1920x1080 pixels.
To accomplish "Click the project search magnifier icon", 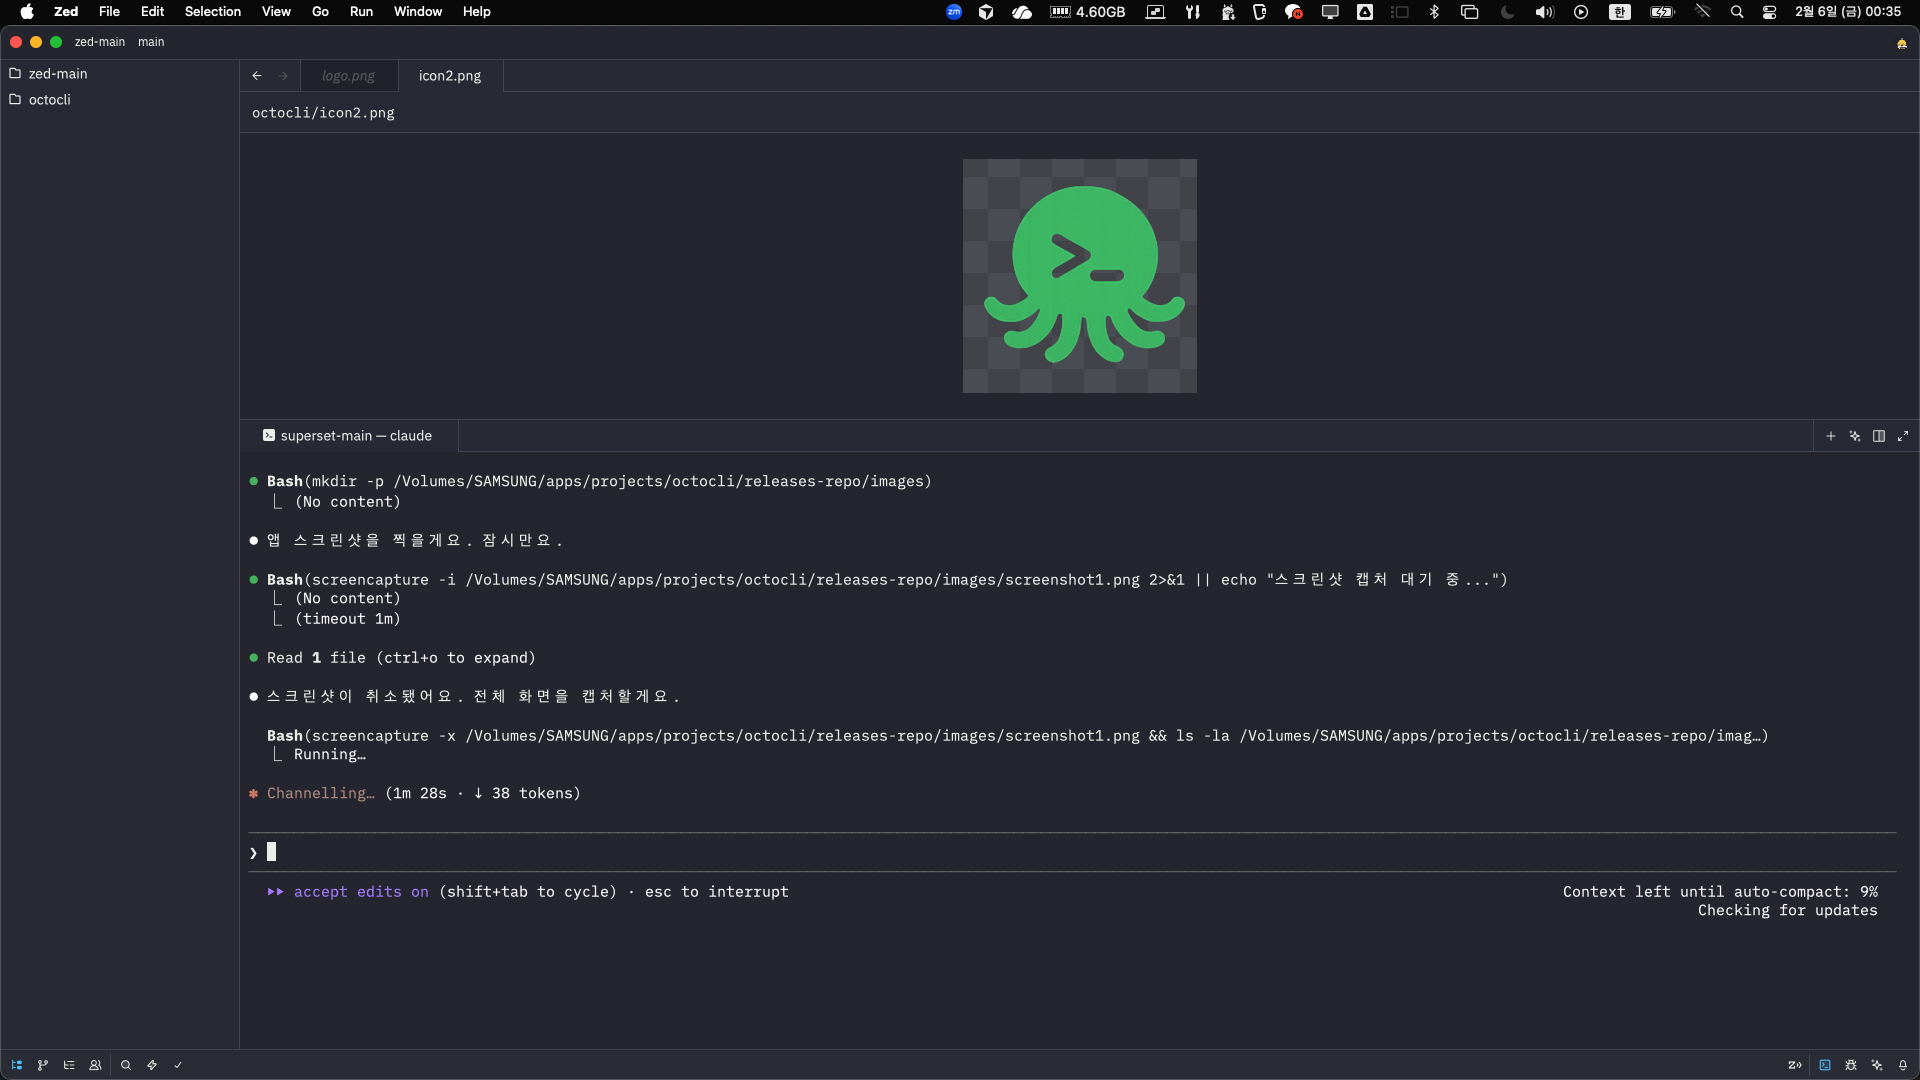I will pos(126,1065).
